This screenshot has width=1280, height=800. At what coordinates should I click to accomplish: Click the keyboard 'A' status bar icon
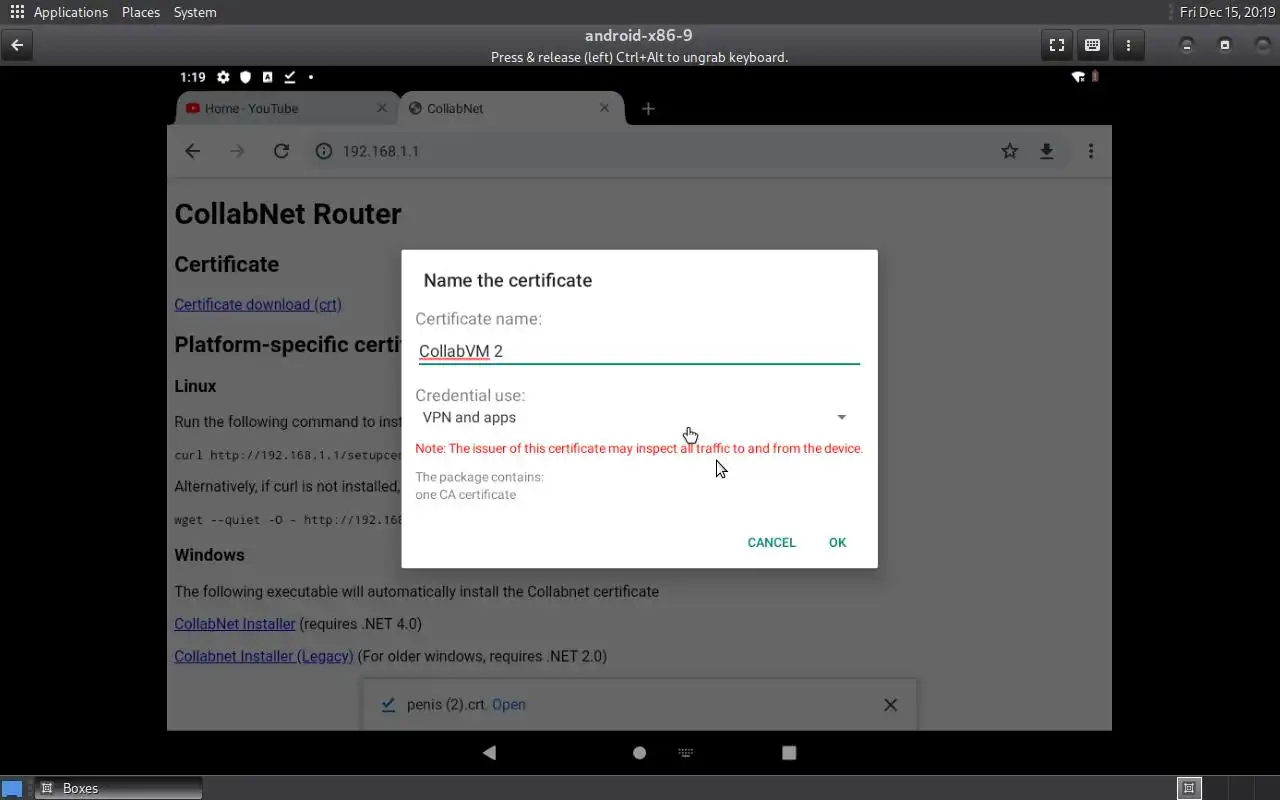[x=267, y=77]
